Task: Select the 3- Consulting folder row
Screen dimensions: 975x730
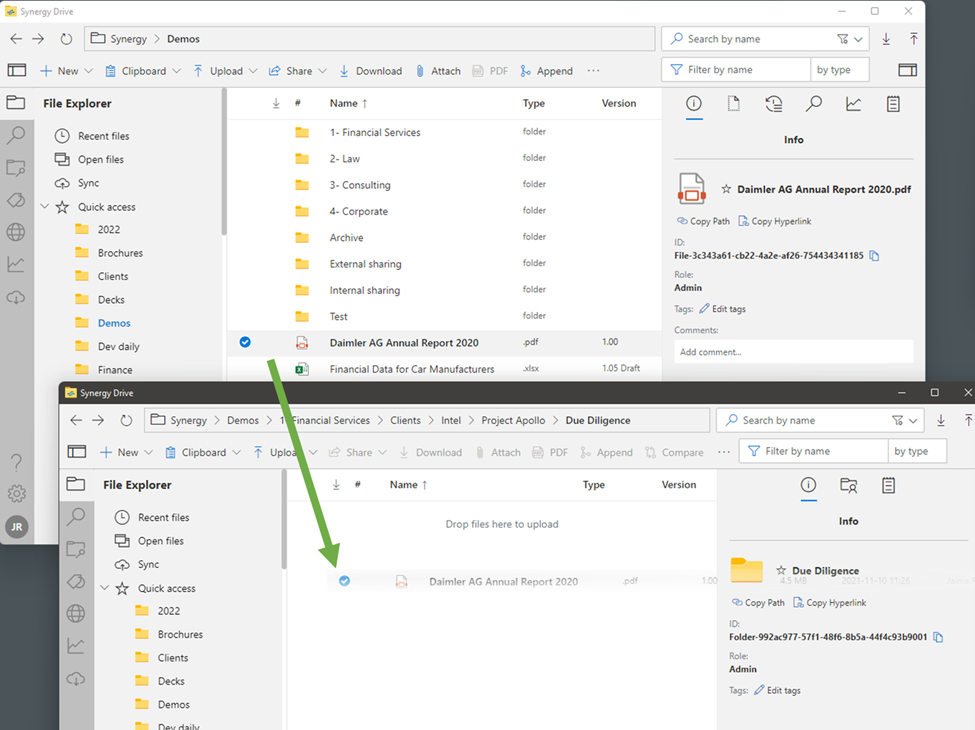Action: [x=444, y=185]
